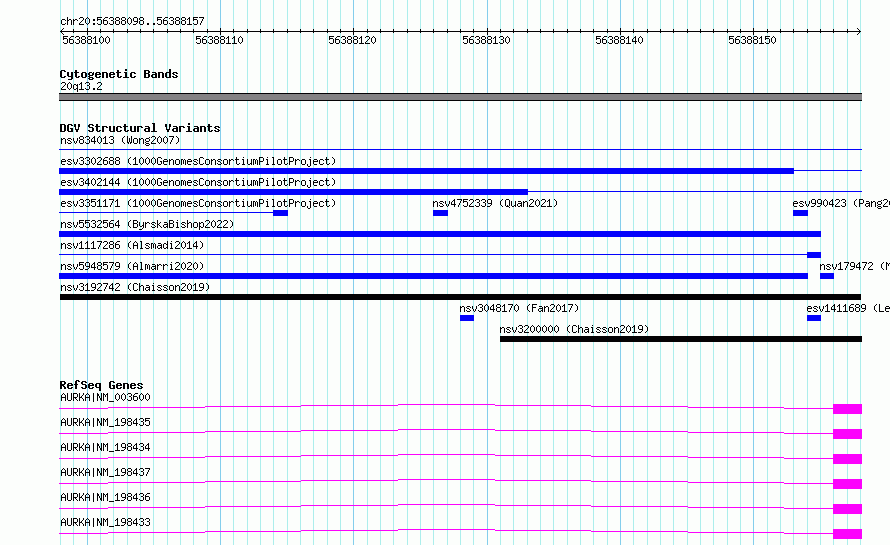Open AURKA|NM_198435 transcript label

106,422
